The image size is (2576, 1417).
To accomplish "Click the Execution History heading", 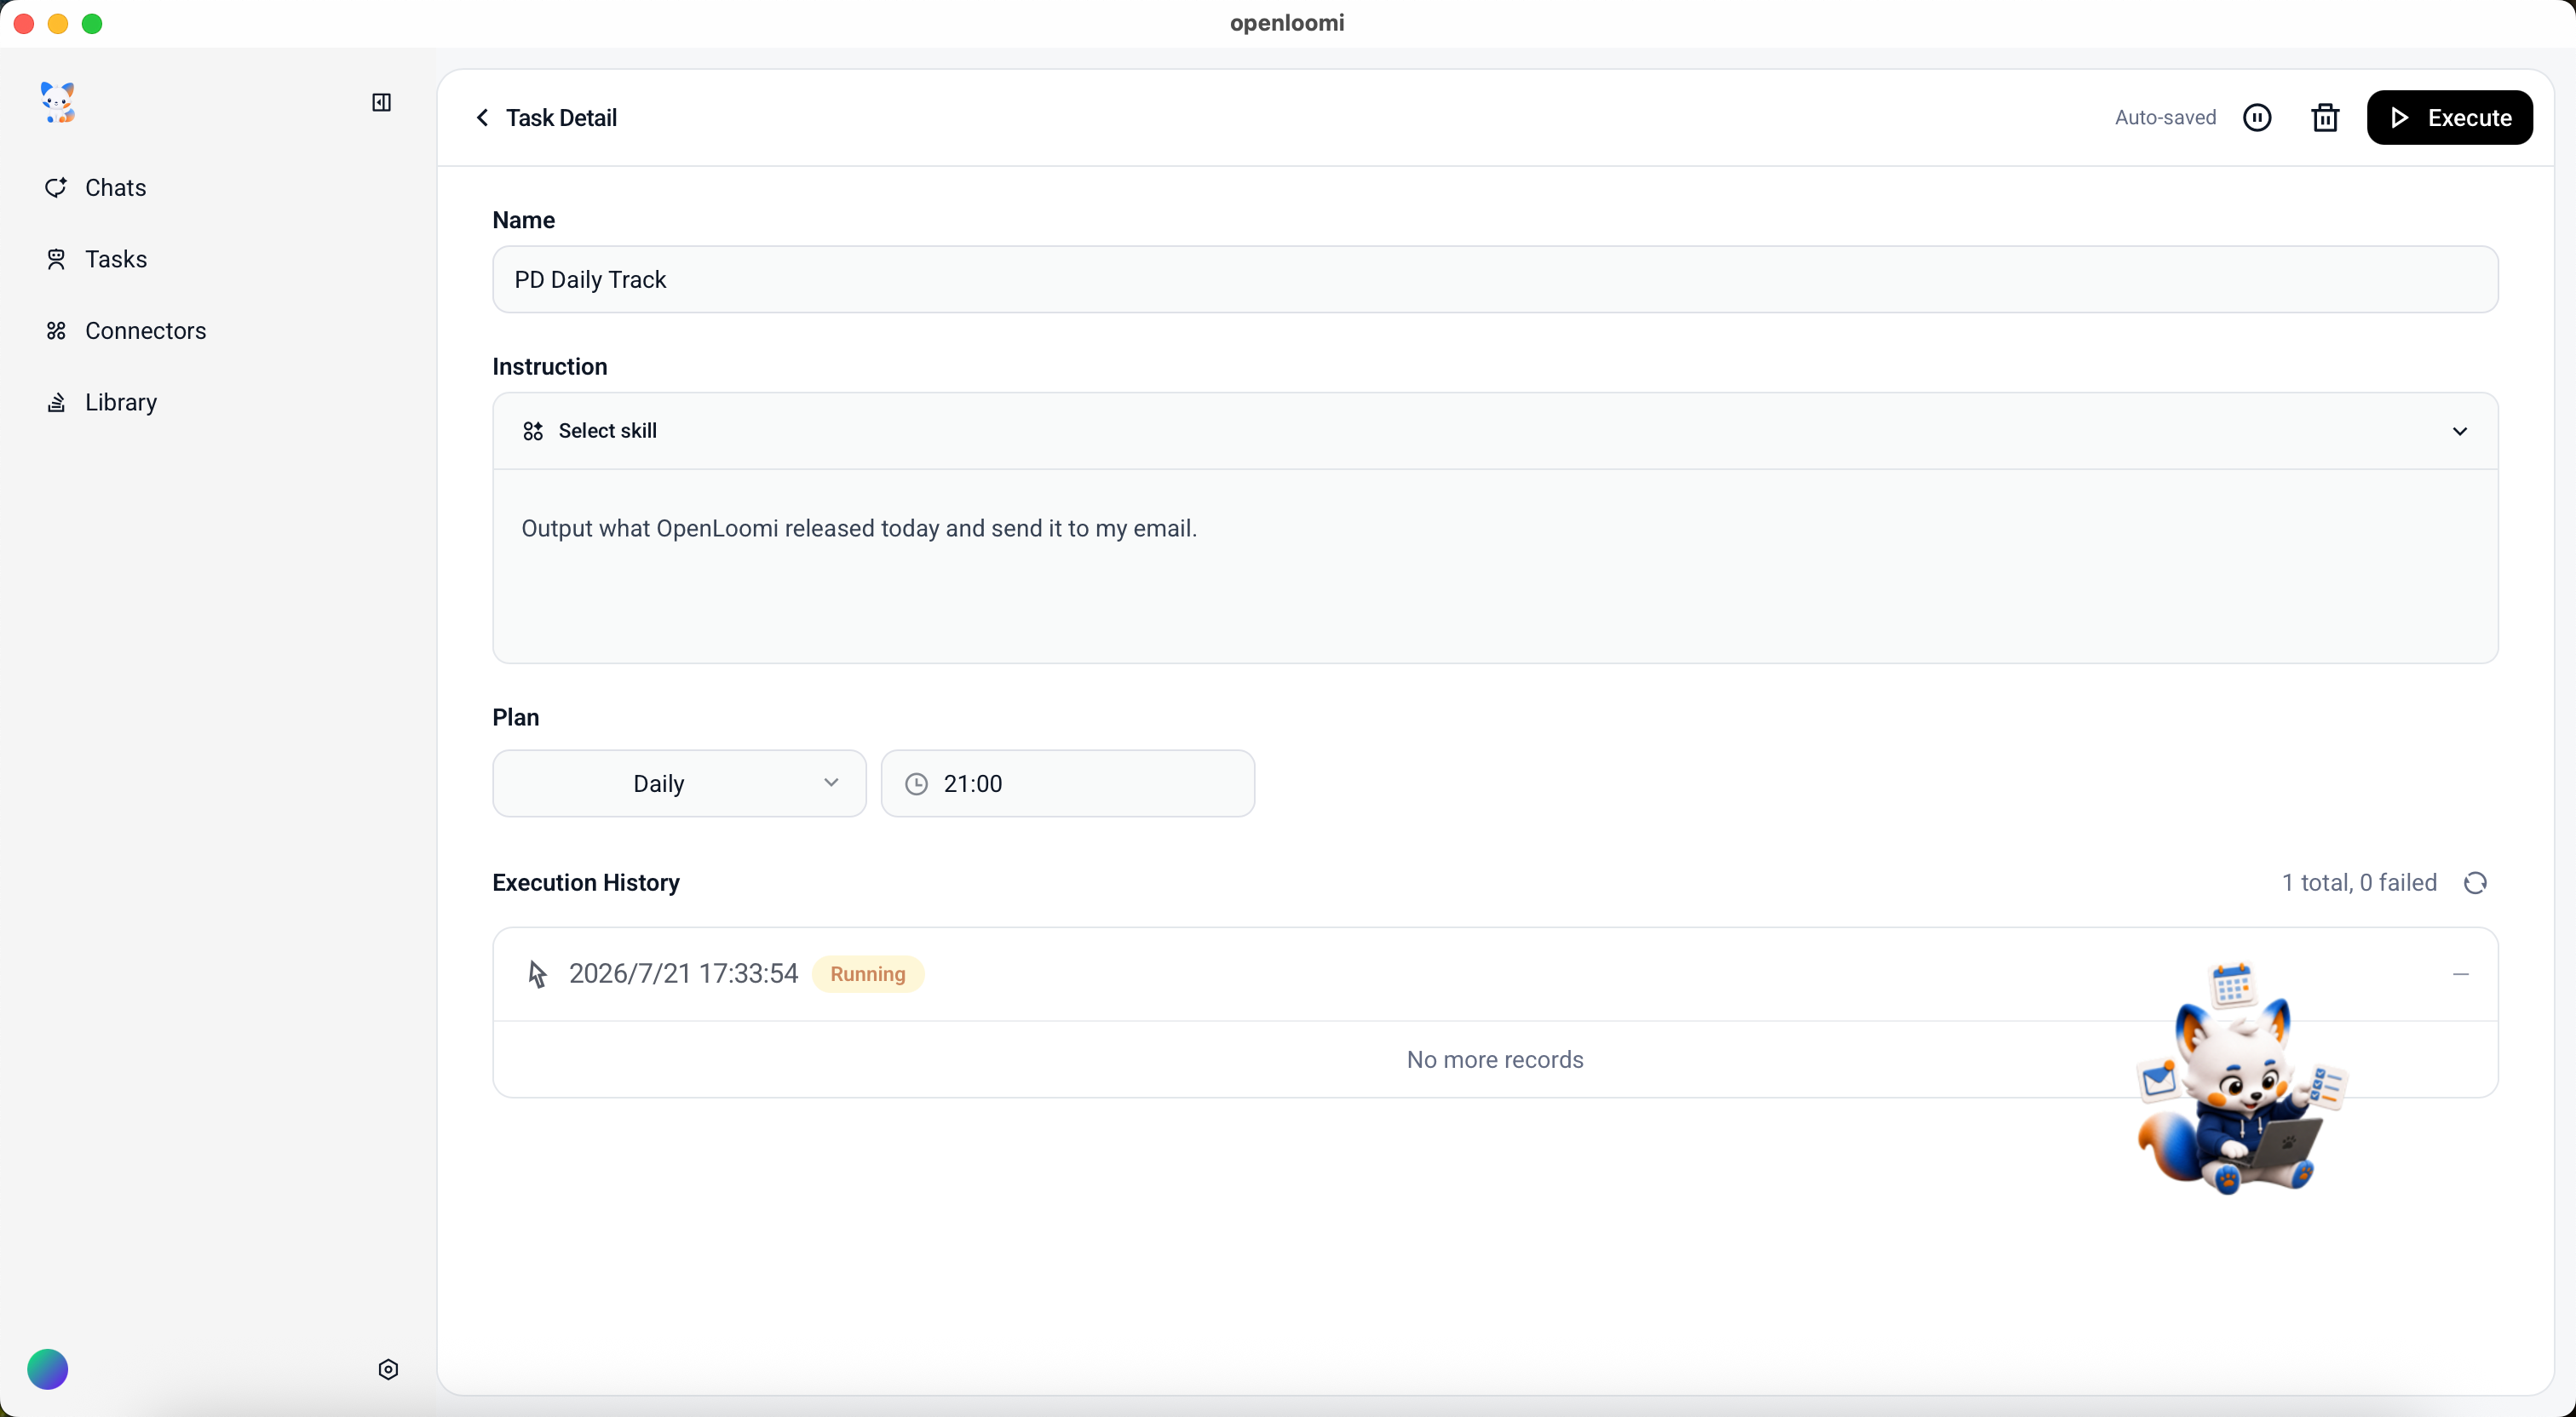I will tap(586, 883).
